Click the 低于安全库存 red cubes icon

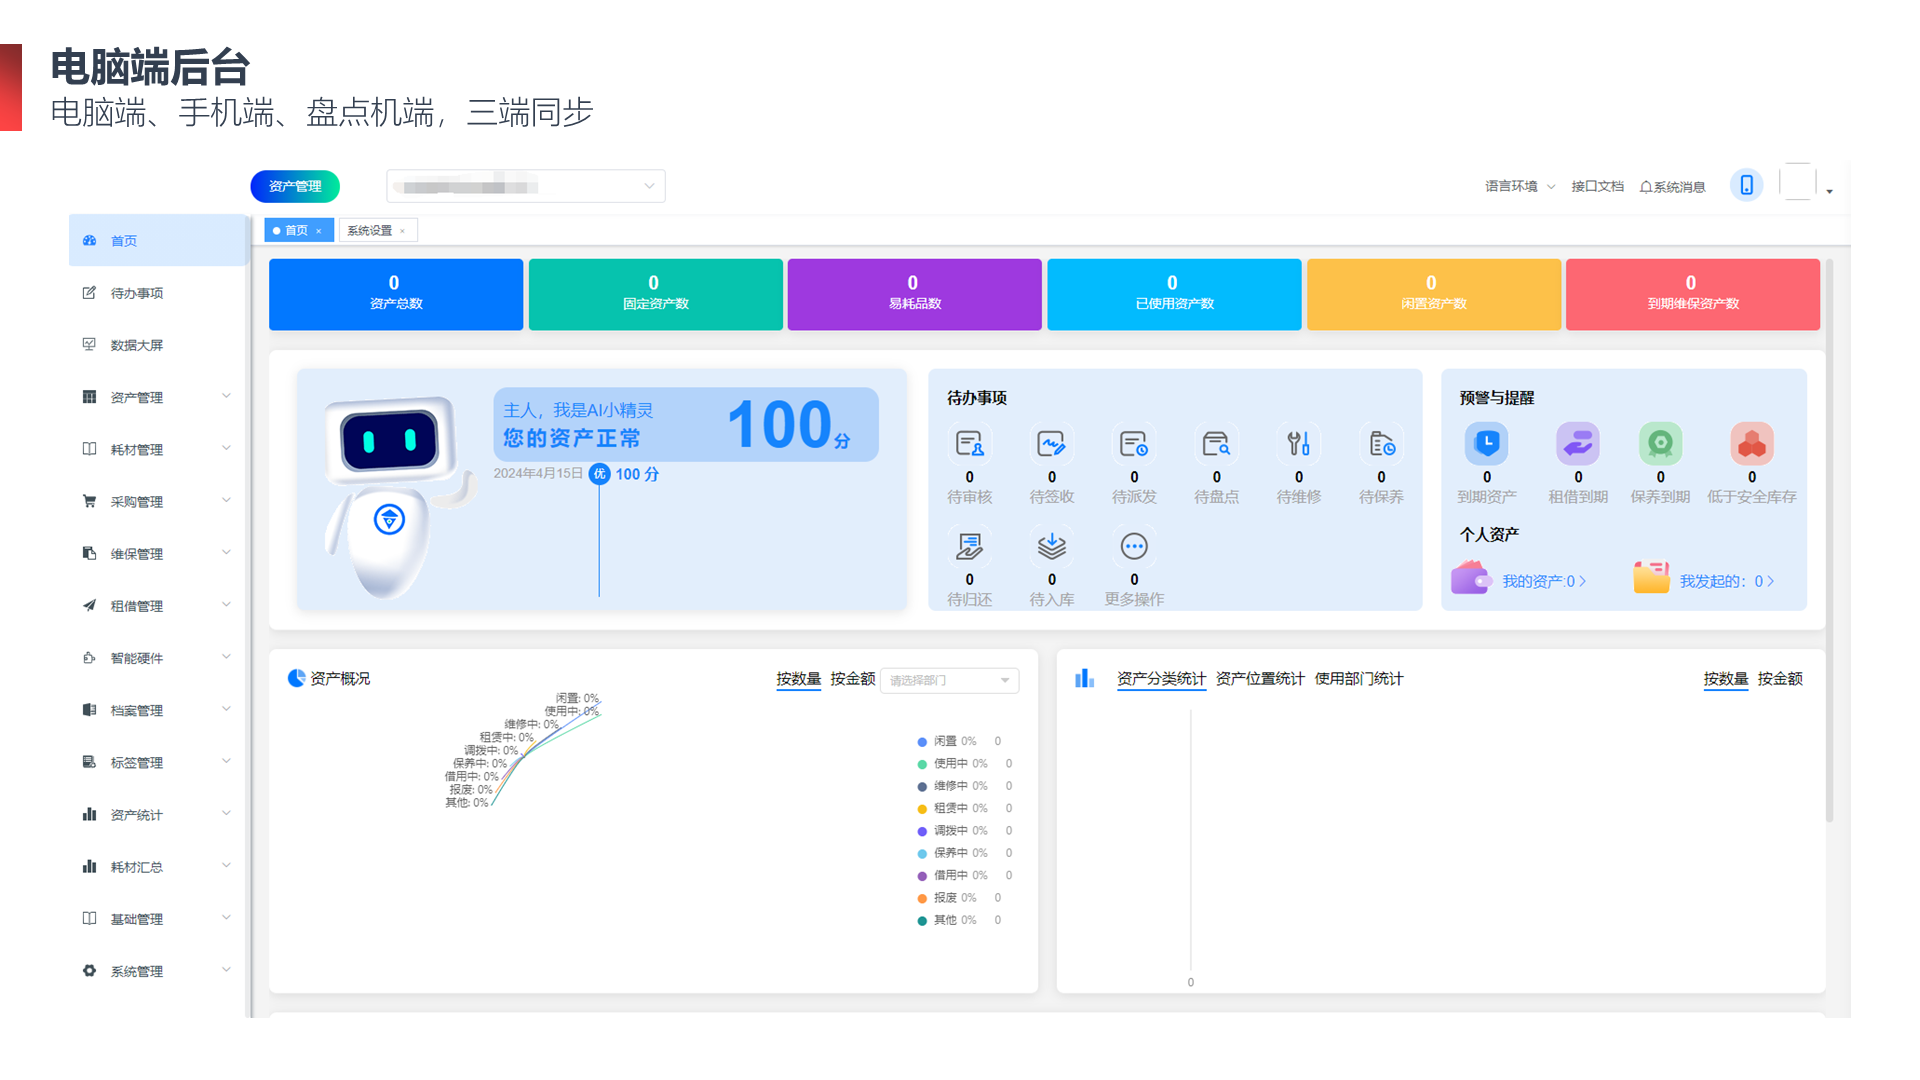1751,444
